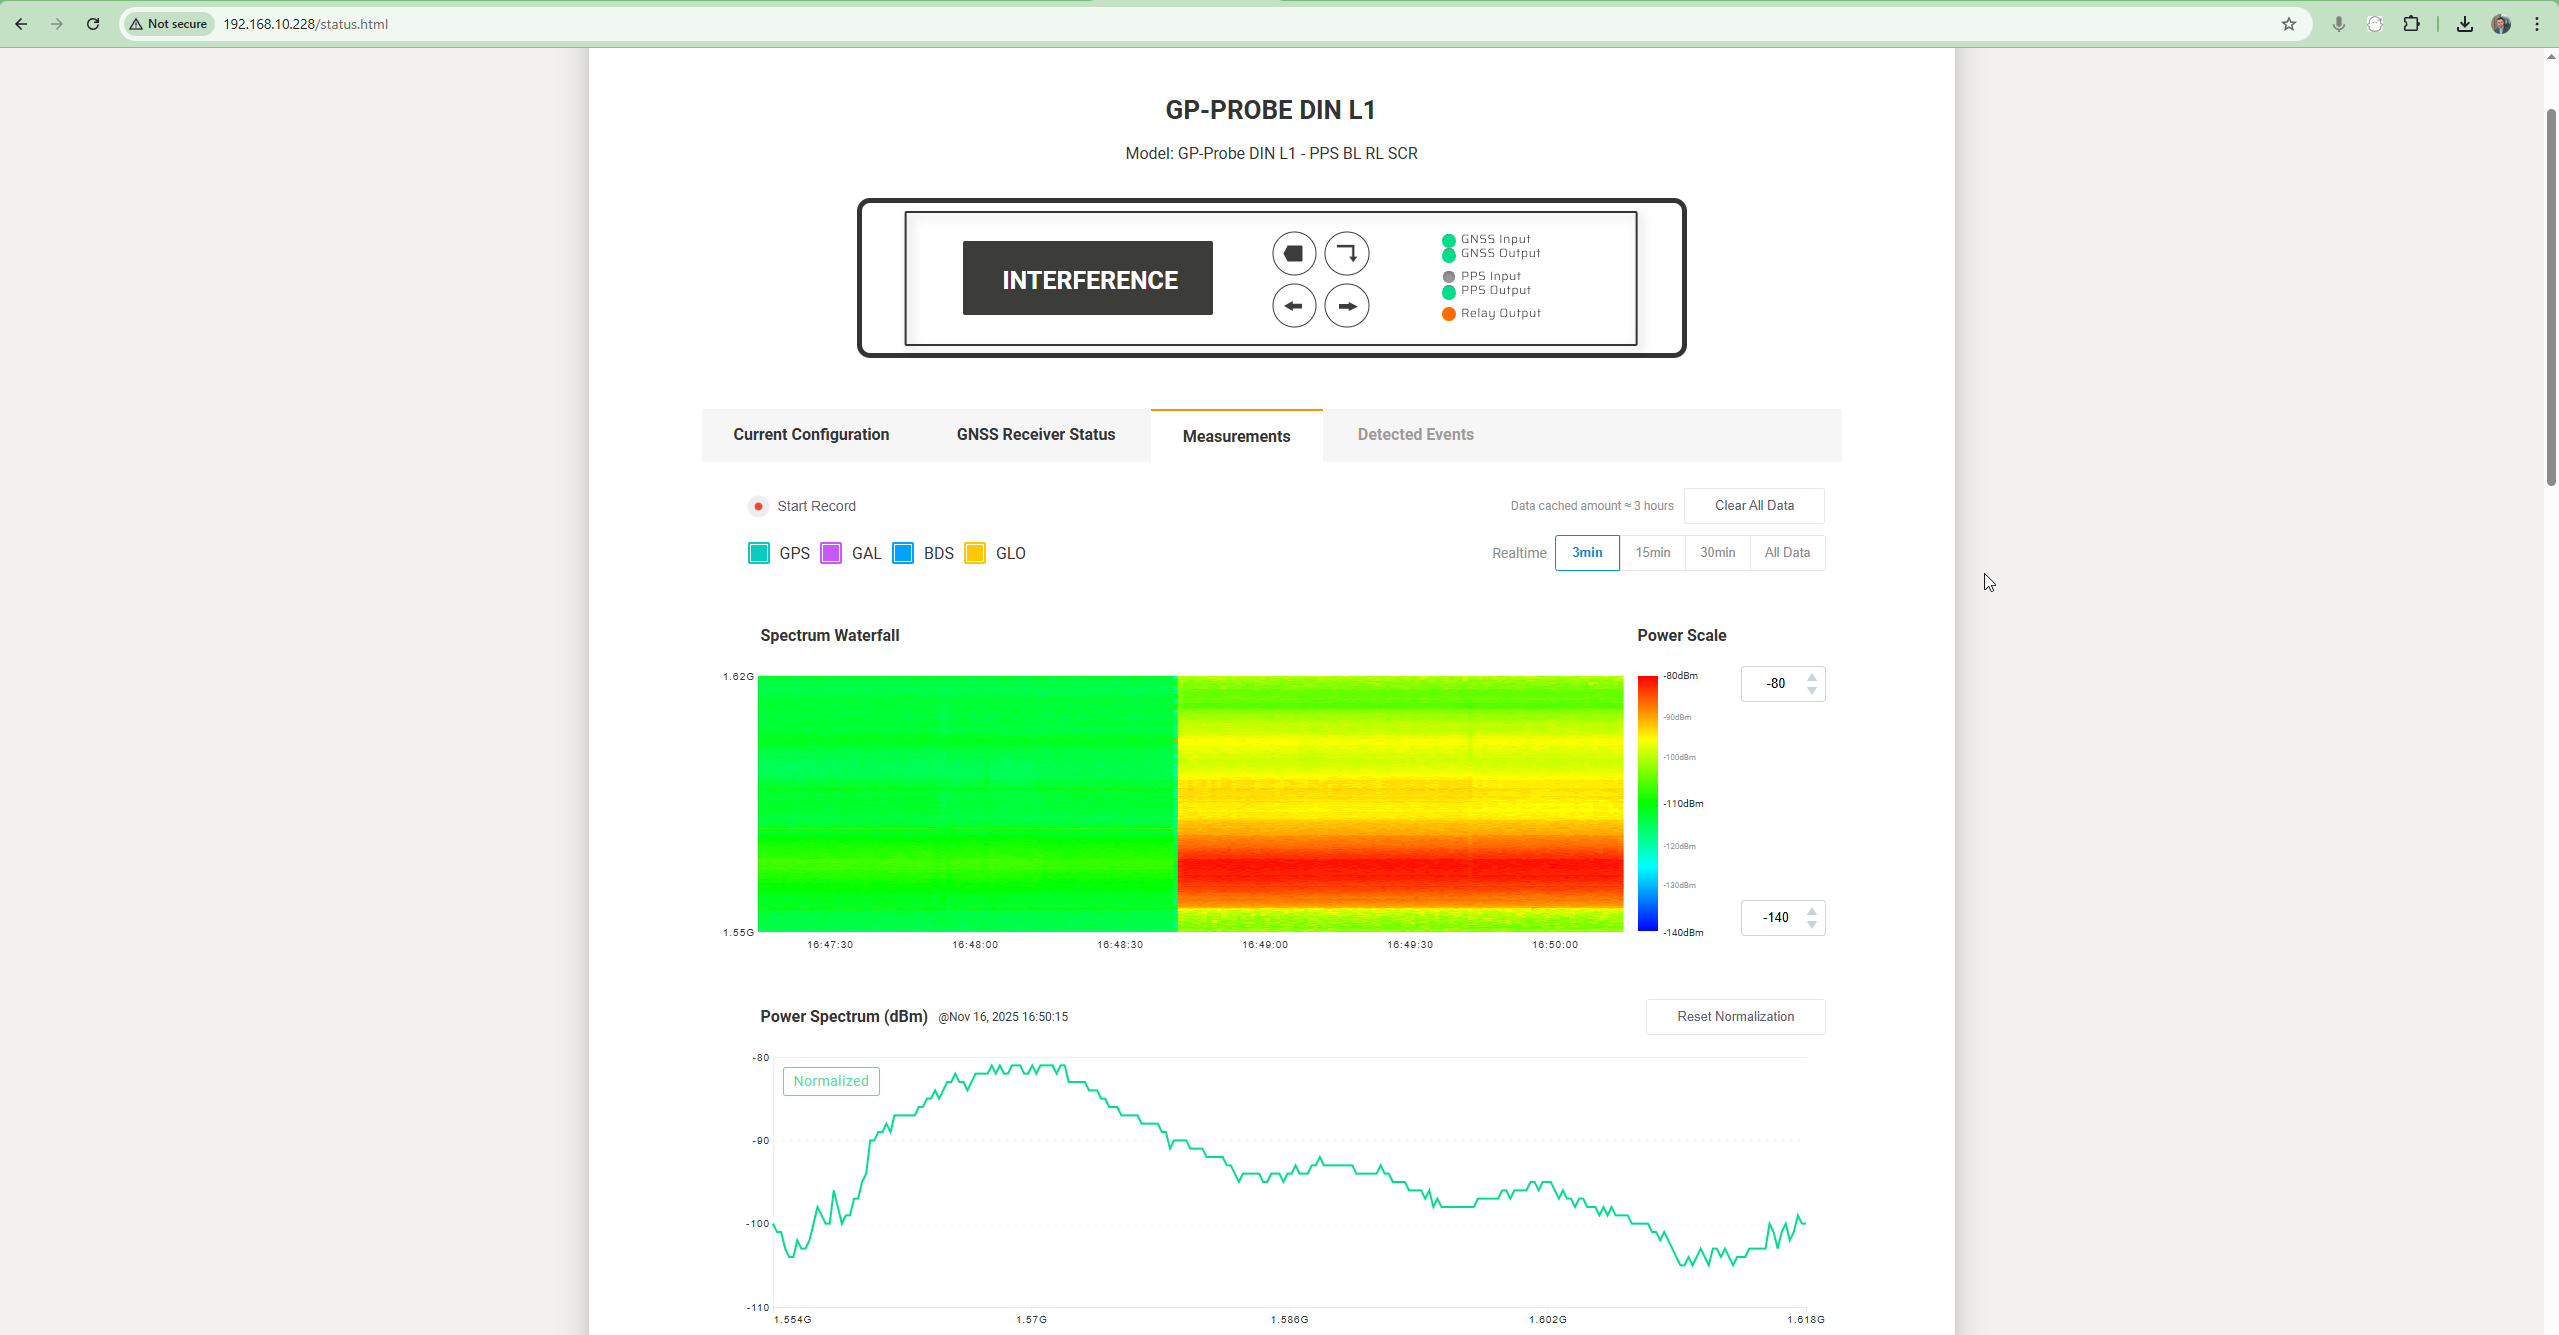Click the power scale color gradient bar
Image resolution: width=2559 pixels, height=1335 pixels.
tap(1647, 803)
